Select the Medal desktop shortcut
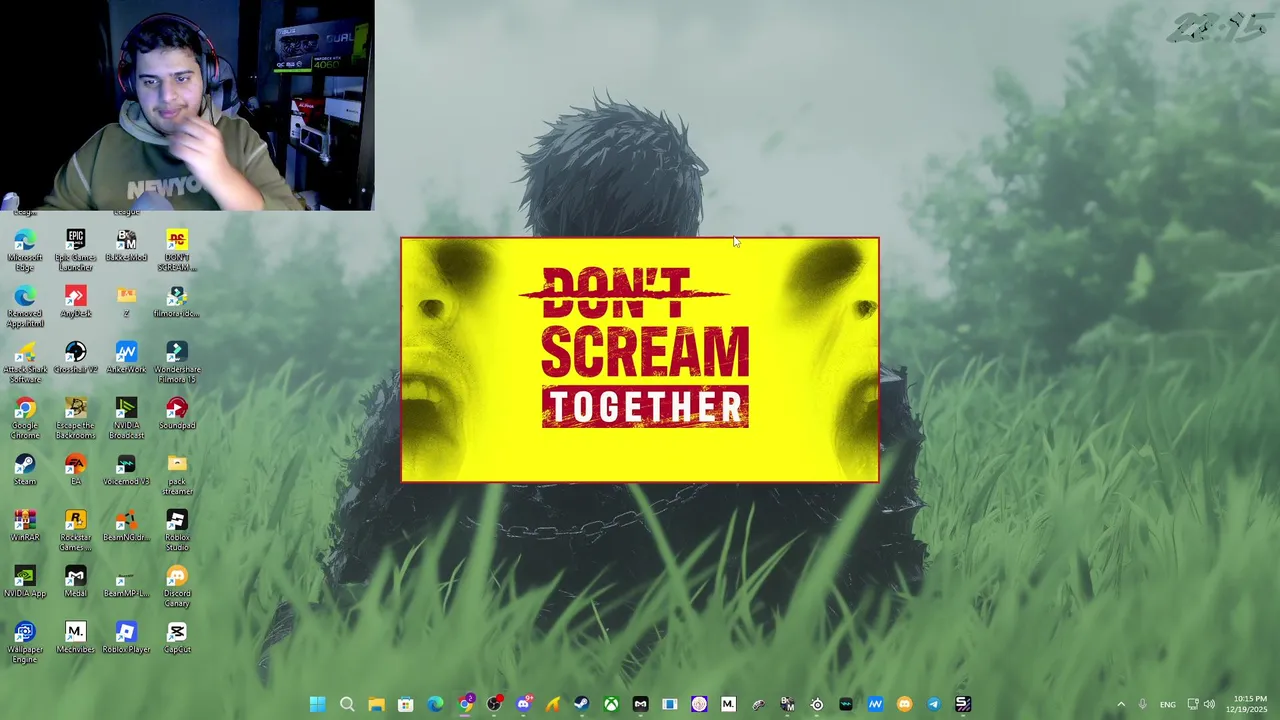The width and height of the screenshot is (1280, 720). tap(76, 582)
